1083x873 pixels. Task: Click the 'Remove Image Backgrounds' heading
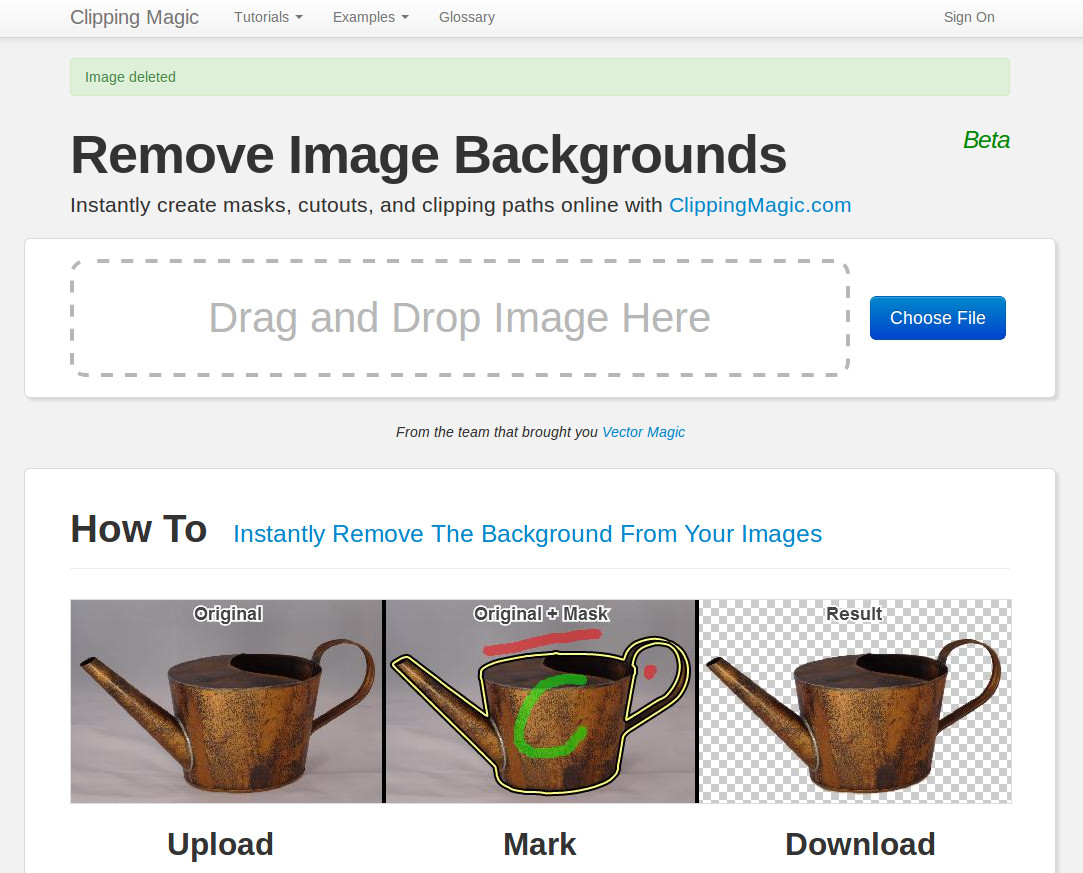click(x=428, y=155)
